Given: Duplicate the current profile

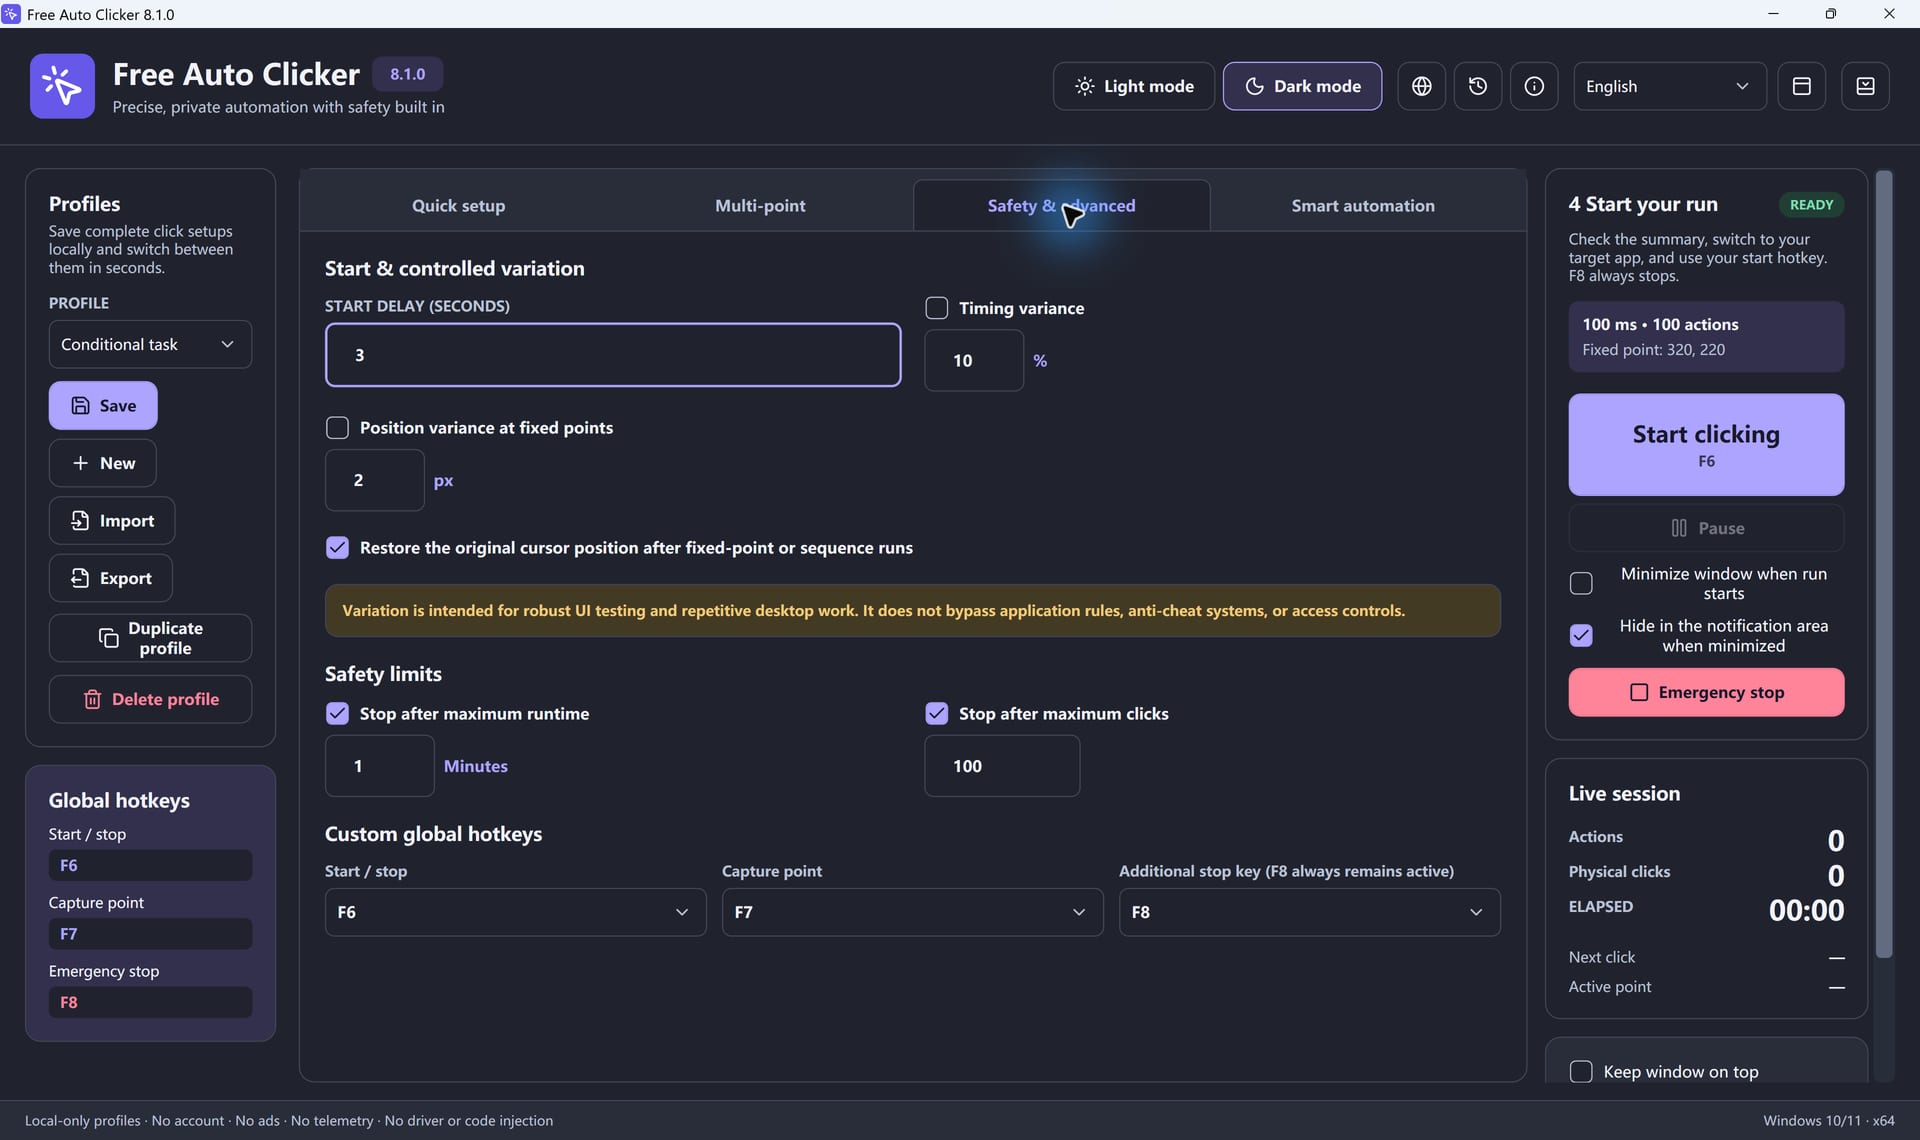Looking at the screenshot, I should [x=150, y=638].
